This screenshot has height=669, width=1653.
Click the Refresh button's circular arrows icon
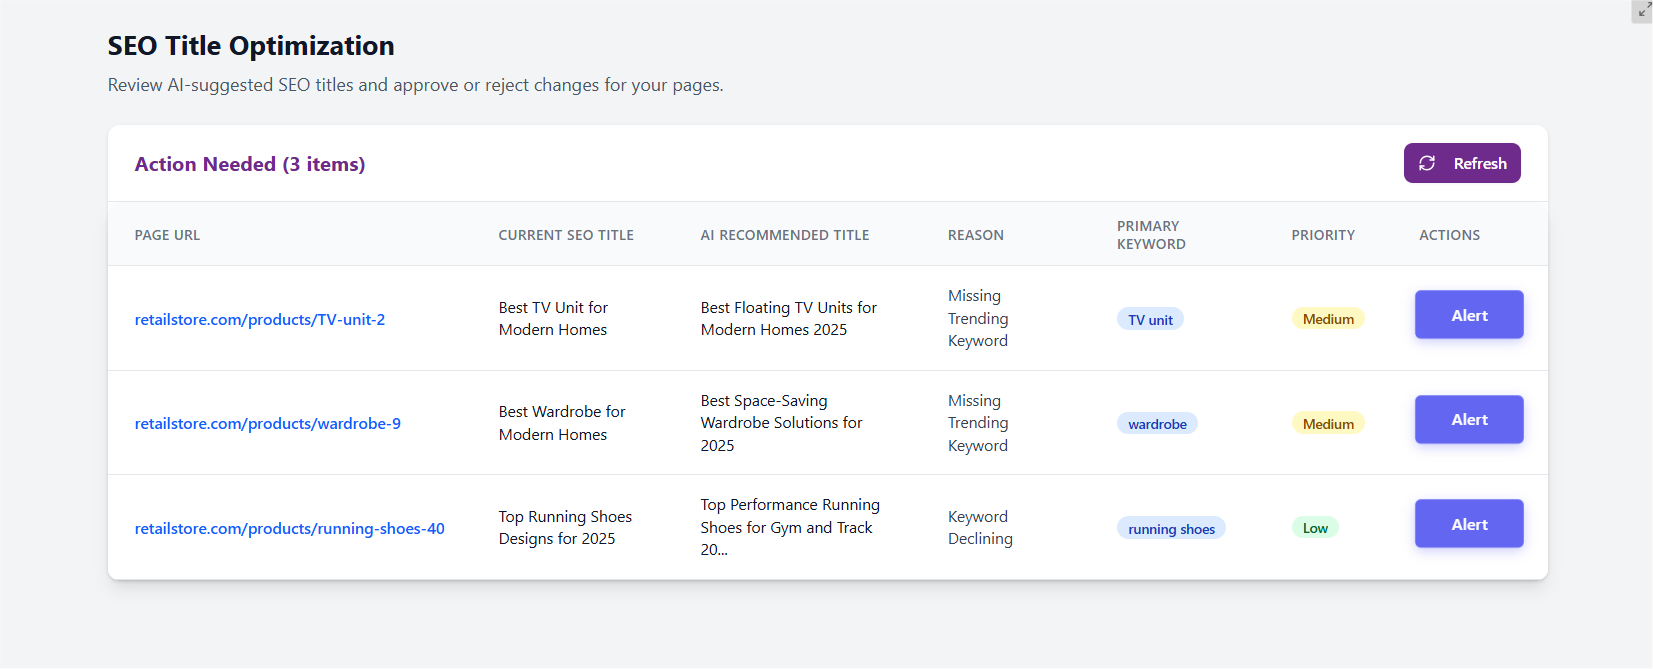click(x=1427, y=163)
